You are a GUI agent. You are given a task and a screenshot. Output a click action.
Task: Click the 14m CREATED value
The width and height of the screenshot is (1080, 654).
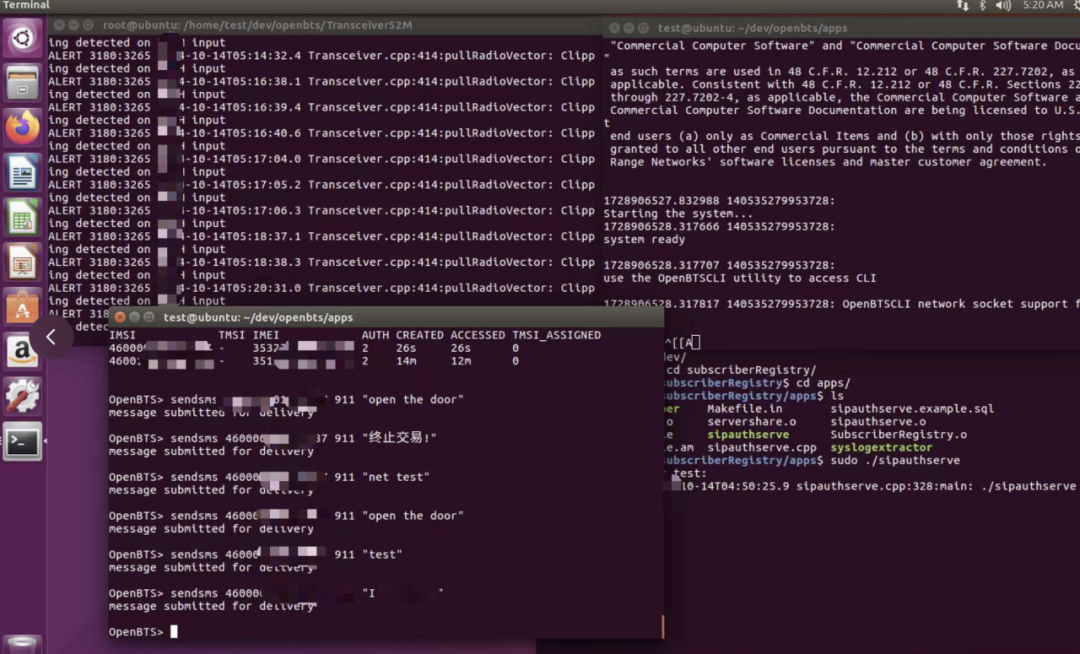[406, 361]
